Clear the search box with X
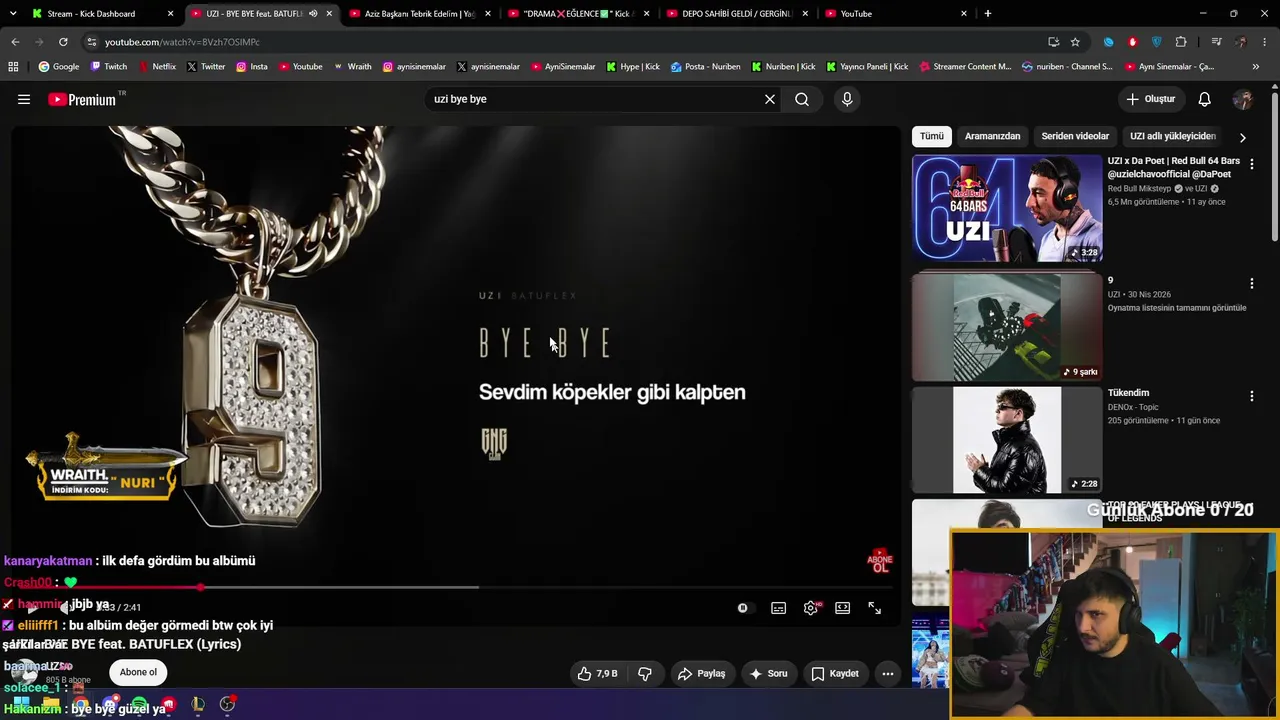Image resolution: width=1280 pixels, height=720 pixels. click(x=770, y=99)
